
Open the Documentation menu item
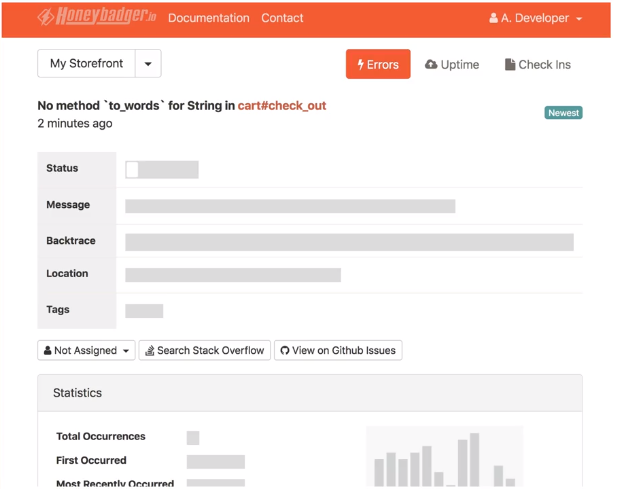[209, 18]
